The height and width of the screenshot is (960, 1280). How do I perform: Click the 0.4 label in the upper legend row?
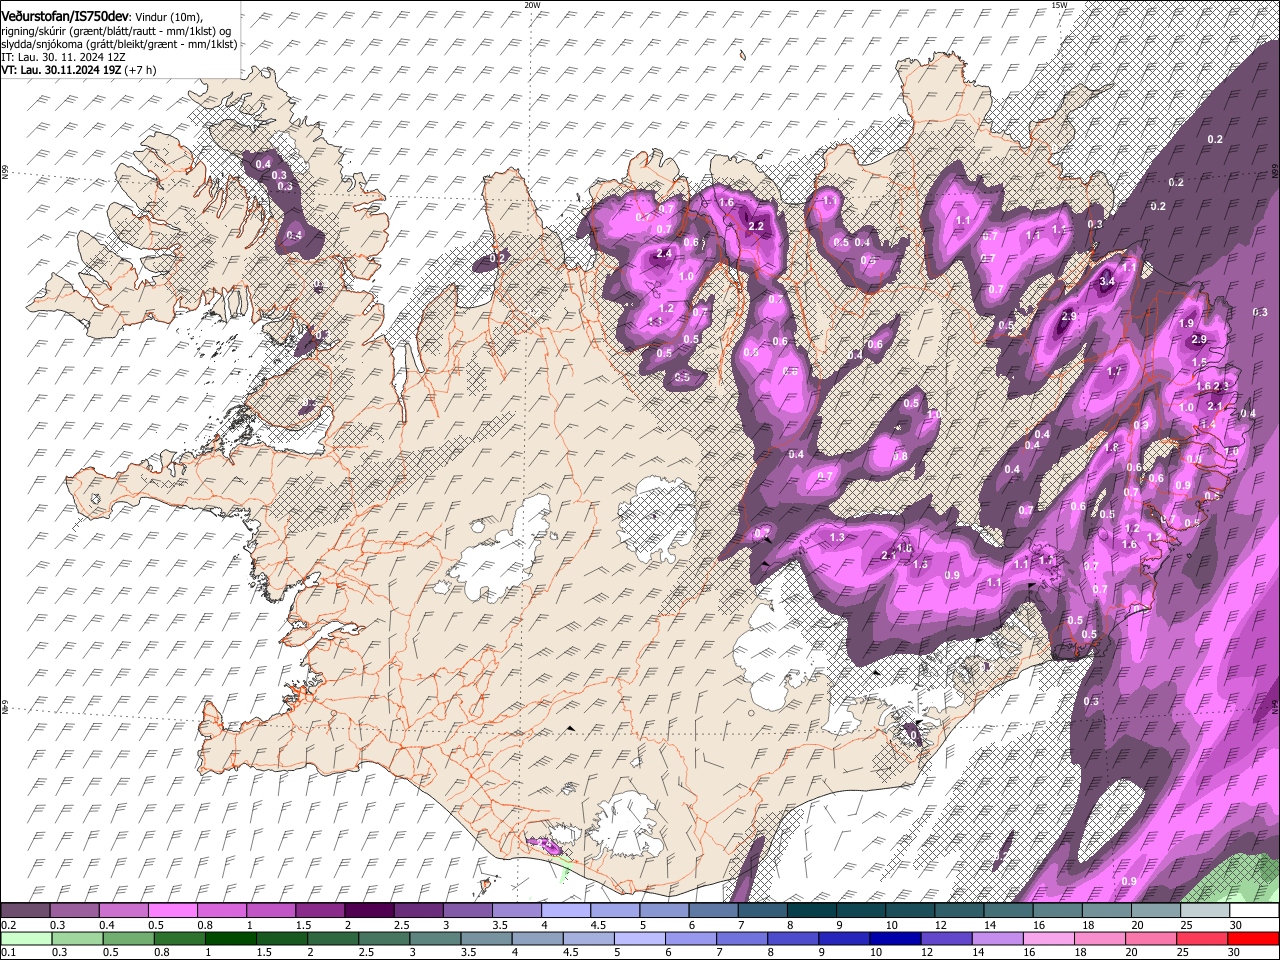pos(107,925)
